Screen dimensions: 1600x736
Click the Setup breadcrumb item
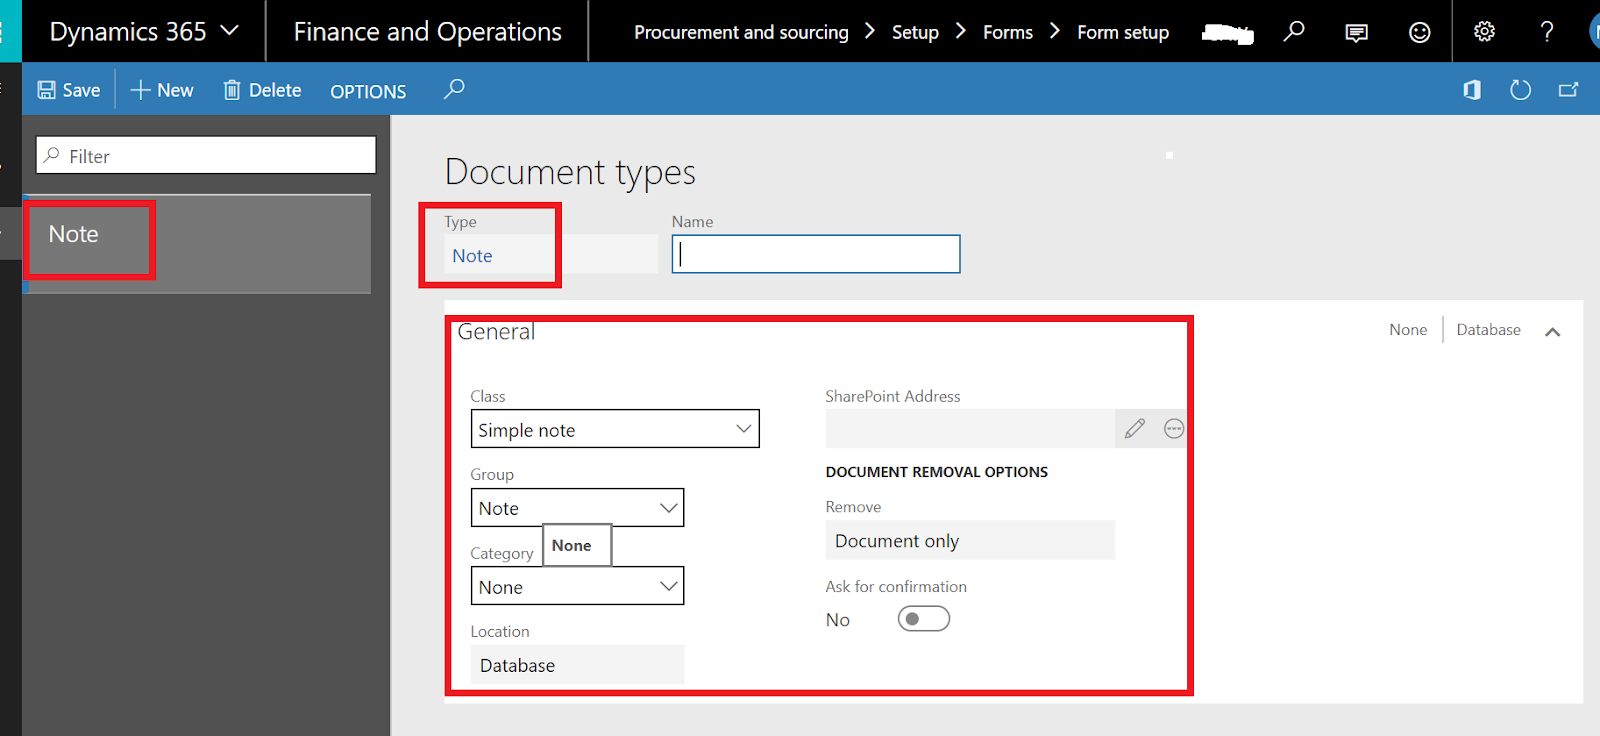[x=915, y=32]
